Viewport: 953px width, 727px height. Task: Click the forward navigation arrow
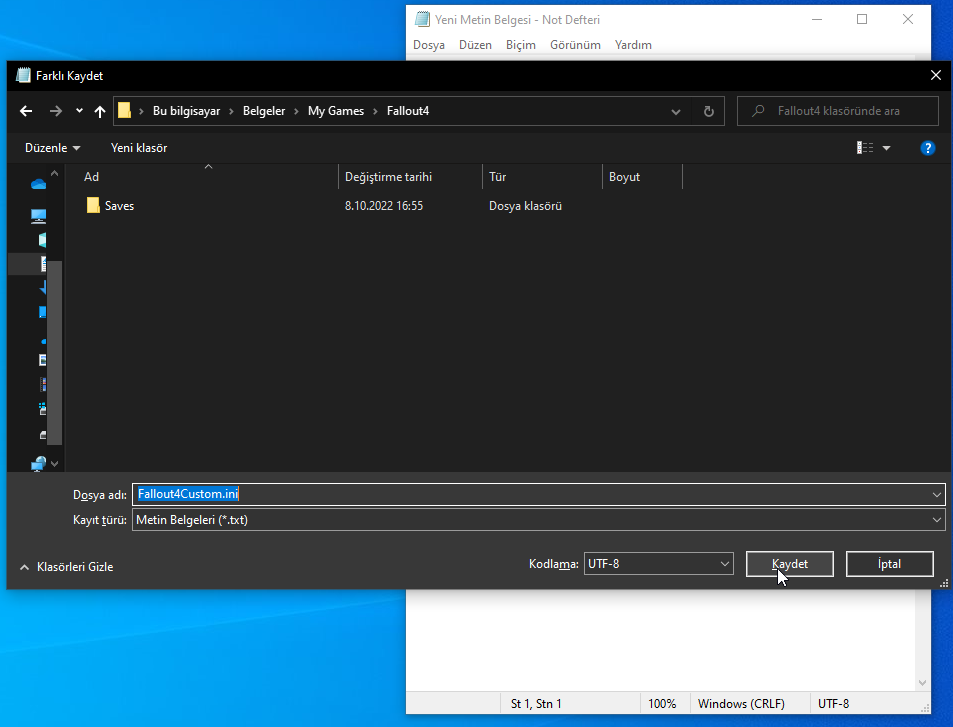click(55, 111)
